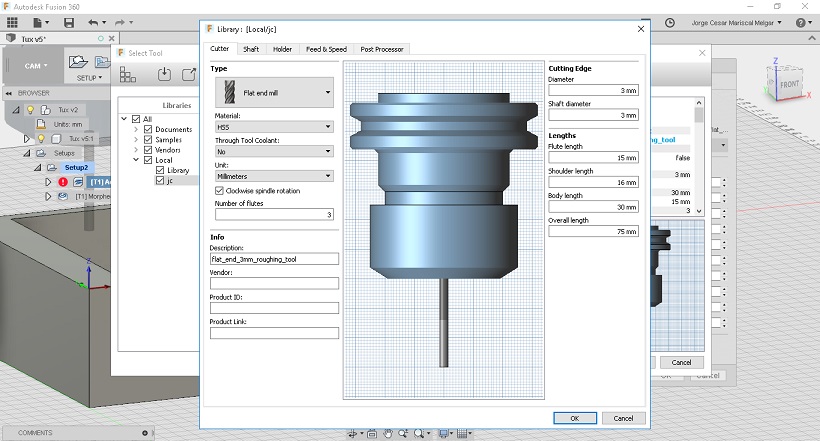Click the Zoom Window magnifier icon
The image size is (820, 441).
(420, 434)
